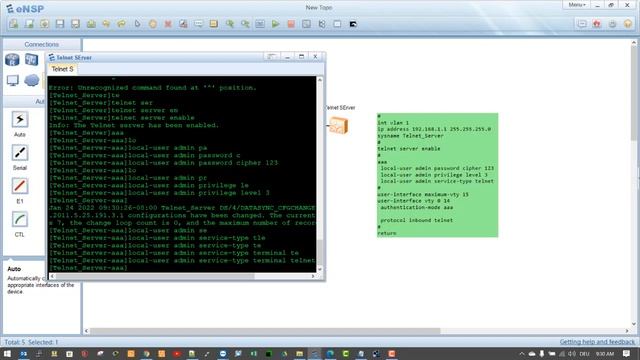This screenshot has height=360, width=640.
Task: Click the Connections panel header
Action: pos(42,44)
